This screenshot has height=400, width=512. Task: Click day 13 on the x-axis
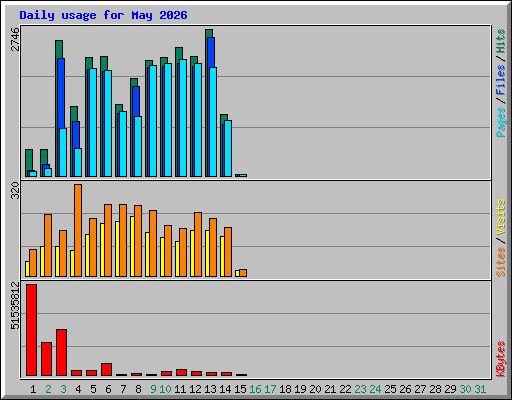point(210,389)
